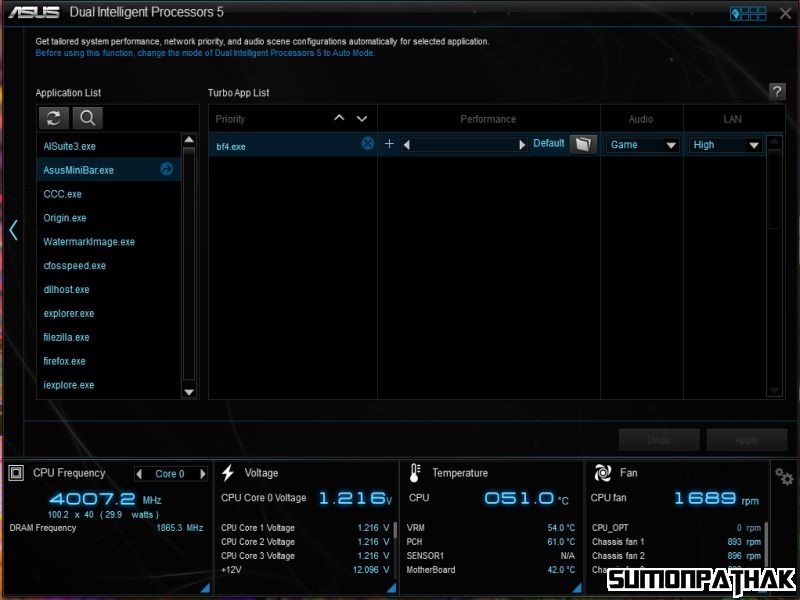
Task: Open the settings gears icon
Action: click(784, 477)
